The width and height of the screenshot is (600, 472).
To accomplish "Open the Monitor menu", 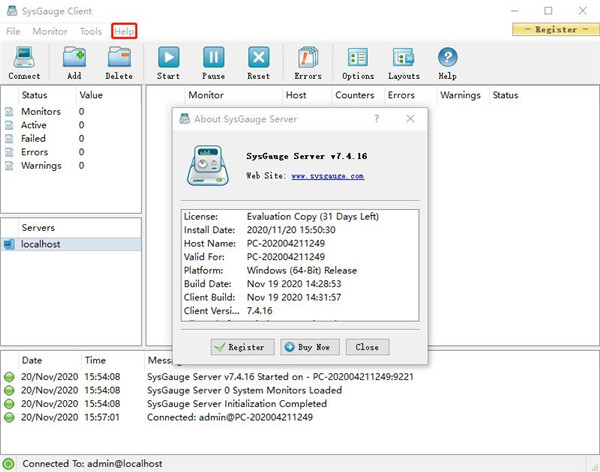I will pos(50,31).
